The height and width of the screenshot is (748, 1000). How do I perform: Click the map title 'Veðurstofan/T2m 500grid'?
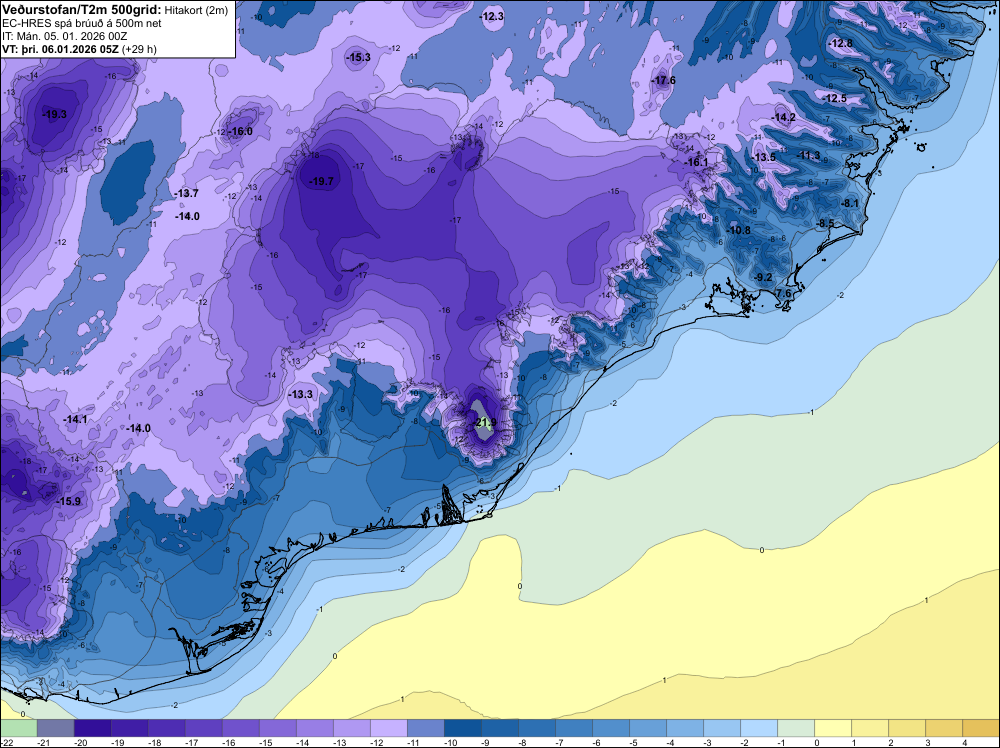click(x=82, y=10)
